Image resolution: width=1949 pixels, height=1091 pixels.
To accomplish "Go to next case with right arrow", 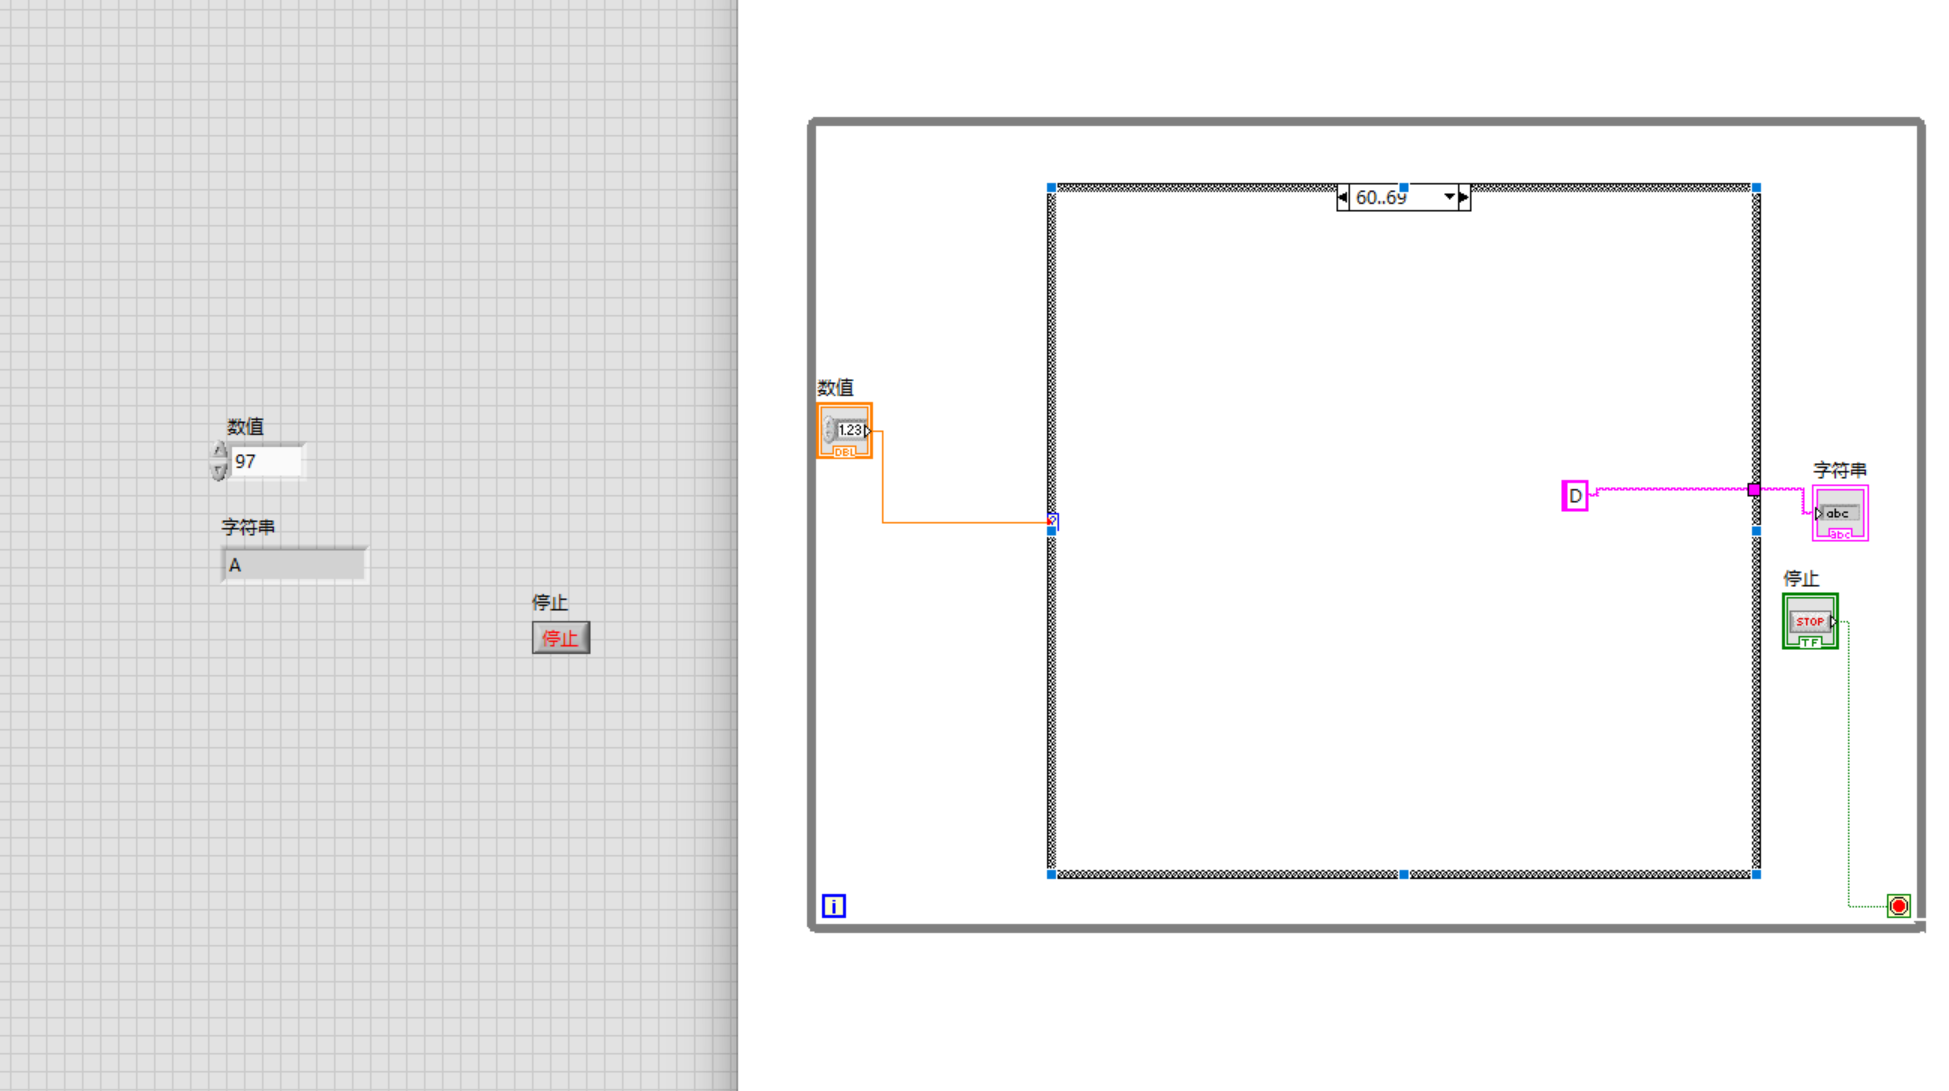I will 1463,197.
